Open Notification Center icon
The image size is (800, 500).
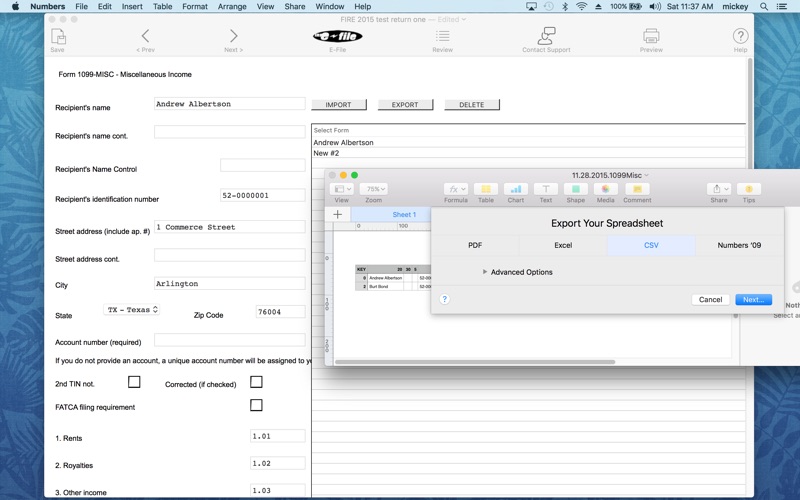coord(781,7)
